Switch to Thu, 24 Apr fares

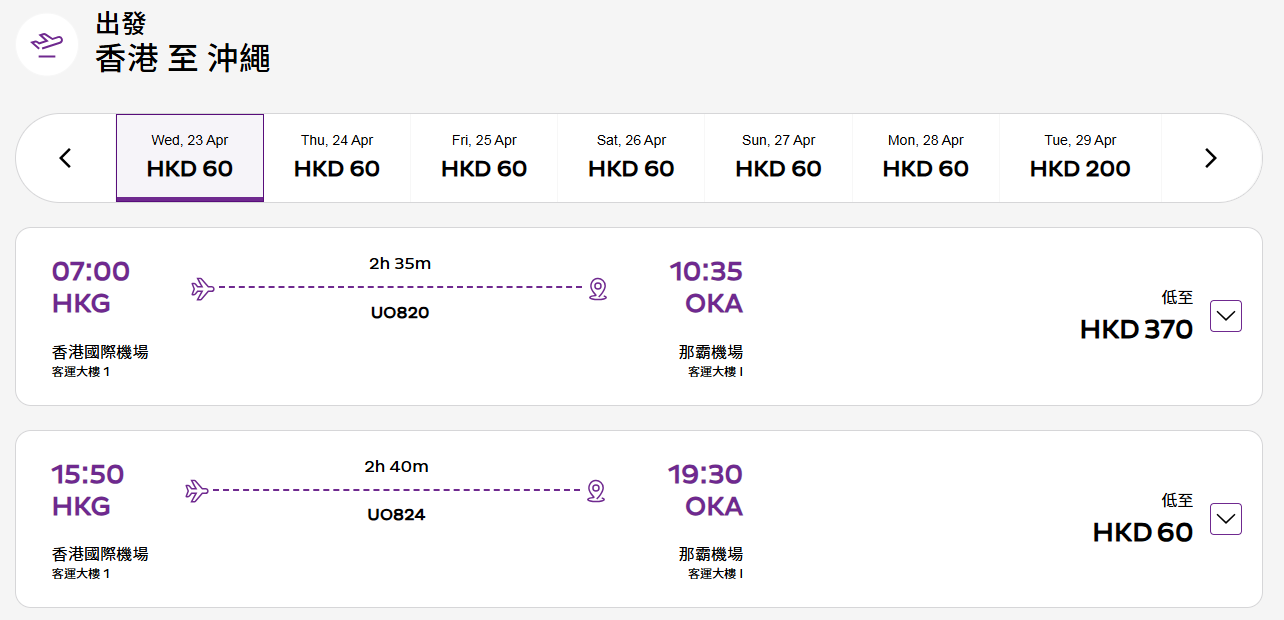click(337, 158)
